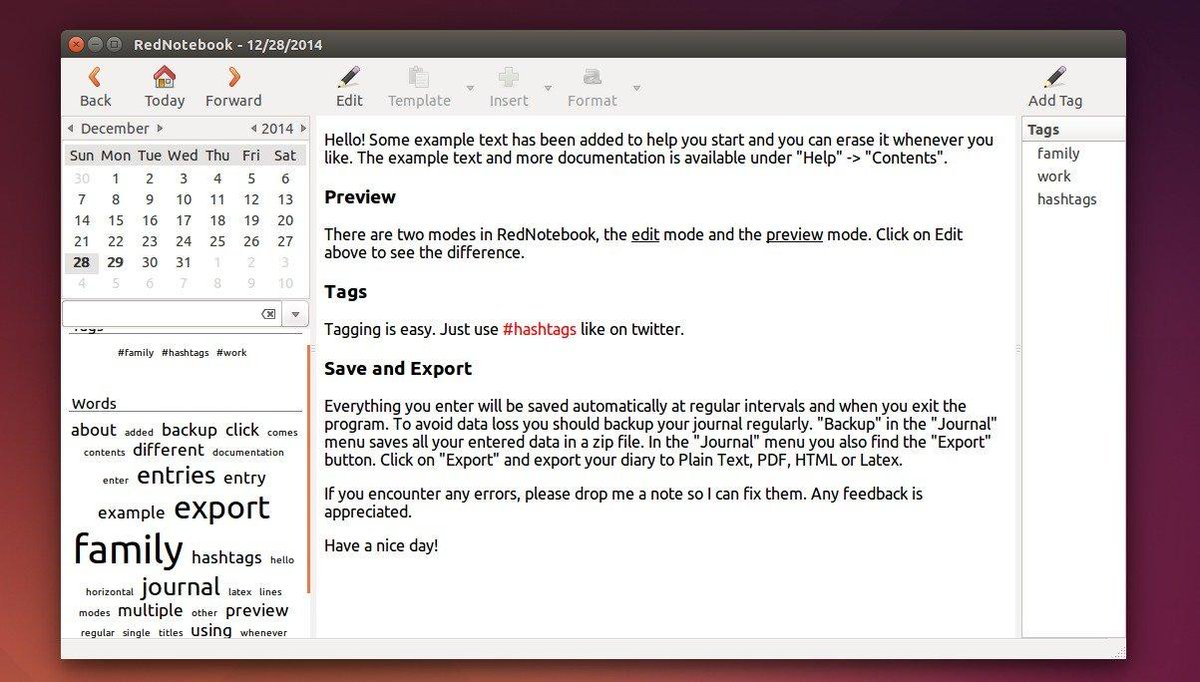Click the word 'entry' in word cloud
This screenshot has height=682, width=1200.
click(x=244, y=478)
